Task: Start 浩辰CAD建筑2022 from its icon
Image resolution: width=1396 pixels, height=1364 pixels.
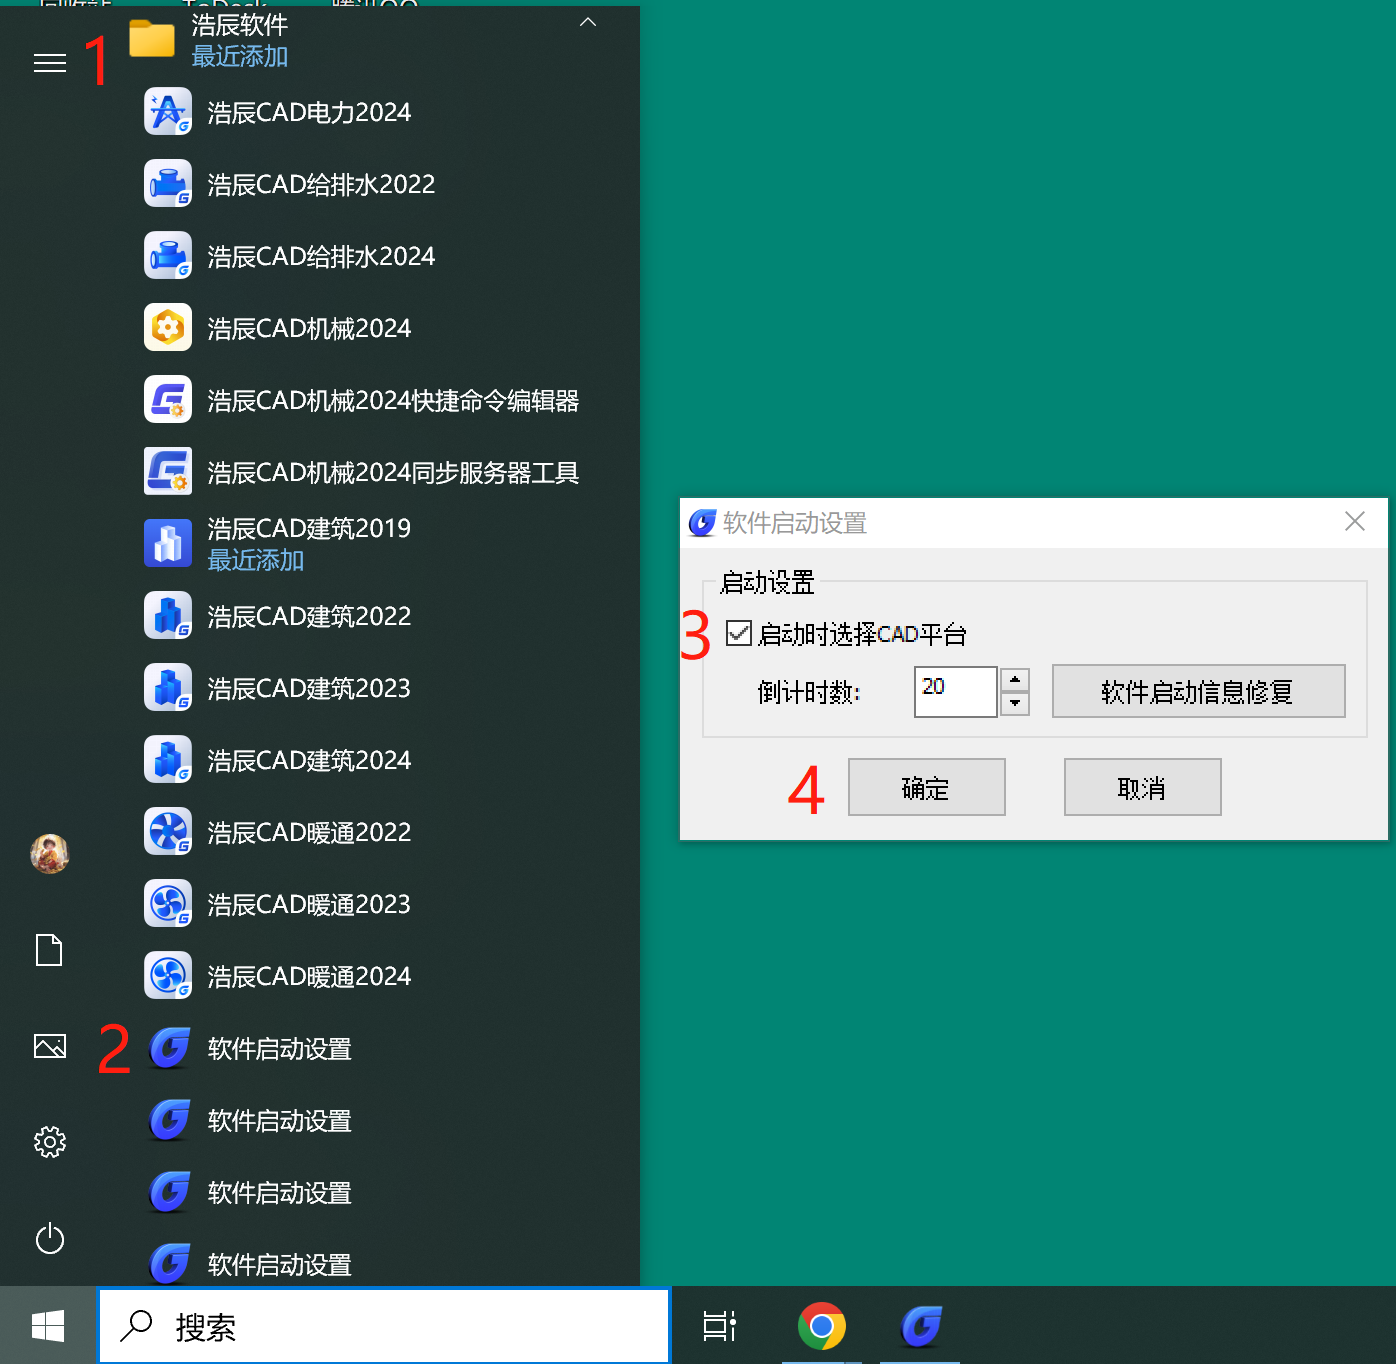Action: pyautogui.click(x=168, y=616)
